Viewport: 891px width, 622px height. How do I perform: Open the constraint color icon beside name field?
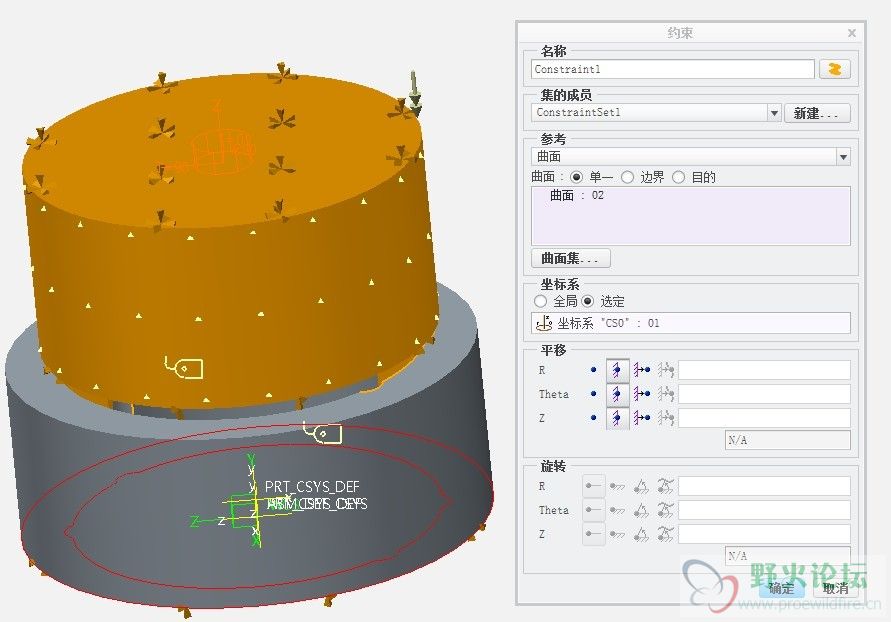835,69
